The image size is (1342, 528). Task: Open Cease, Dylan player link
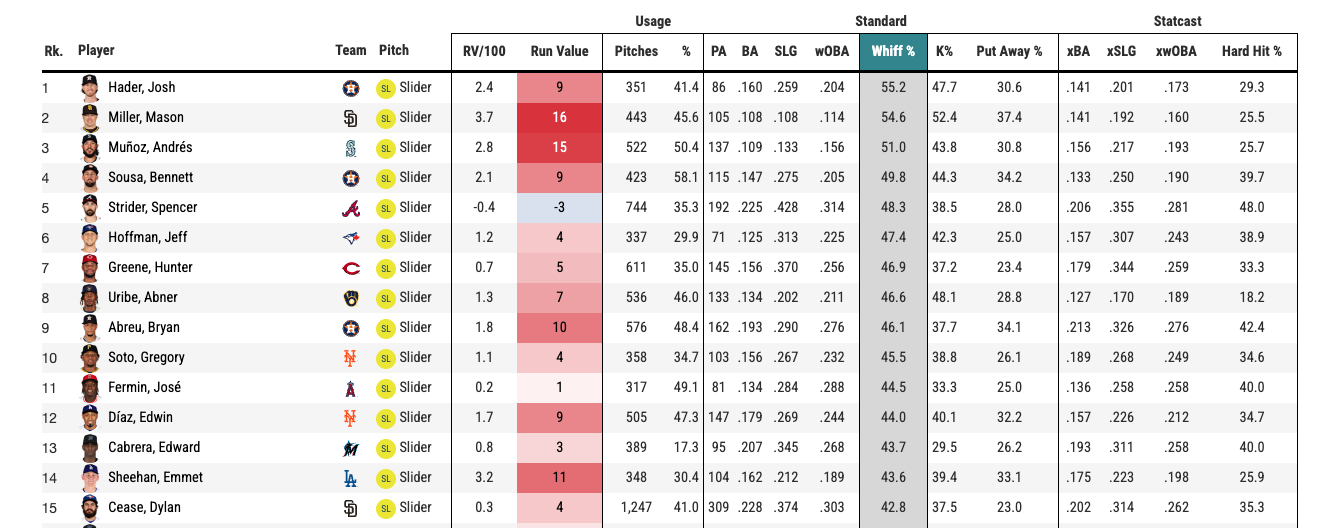[144, 508]
